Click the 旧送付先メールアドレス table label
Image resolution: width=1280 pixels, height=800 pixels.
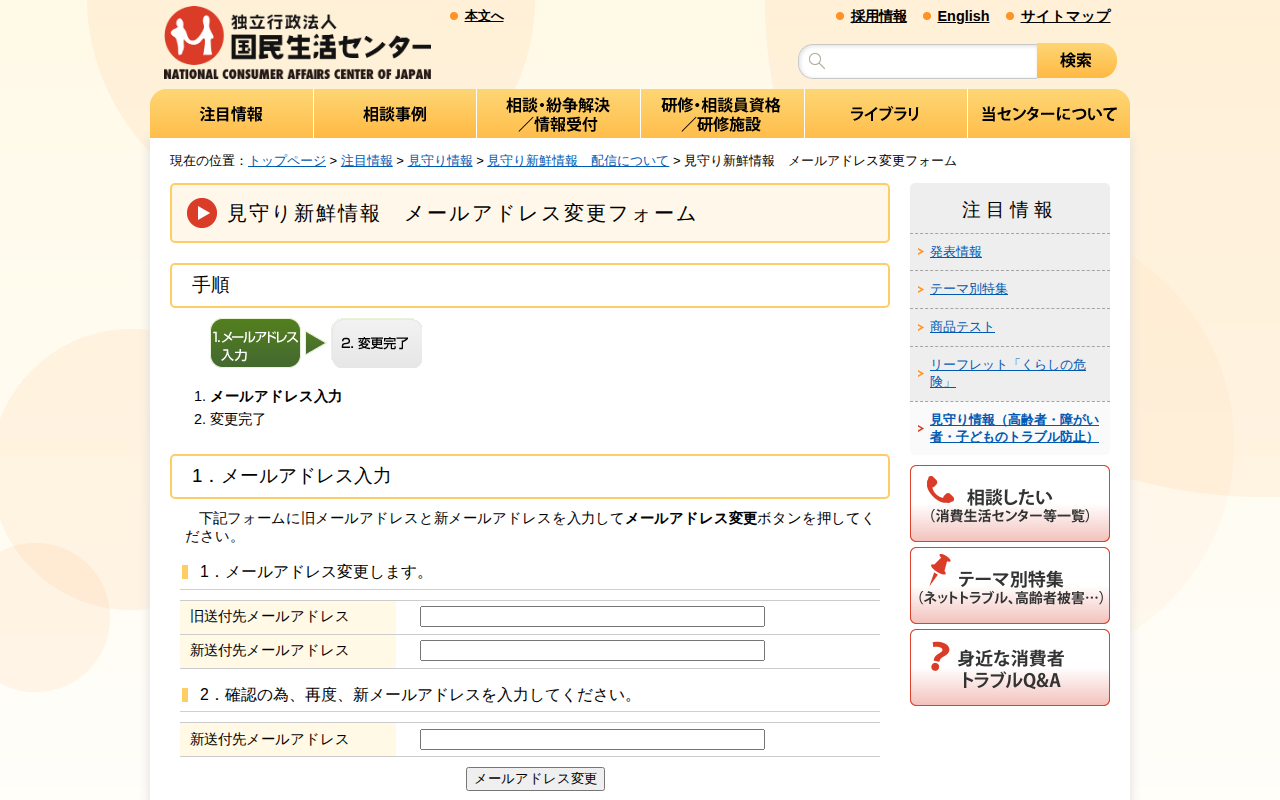coord(270,616)
